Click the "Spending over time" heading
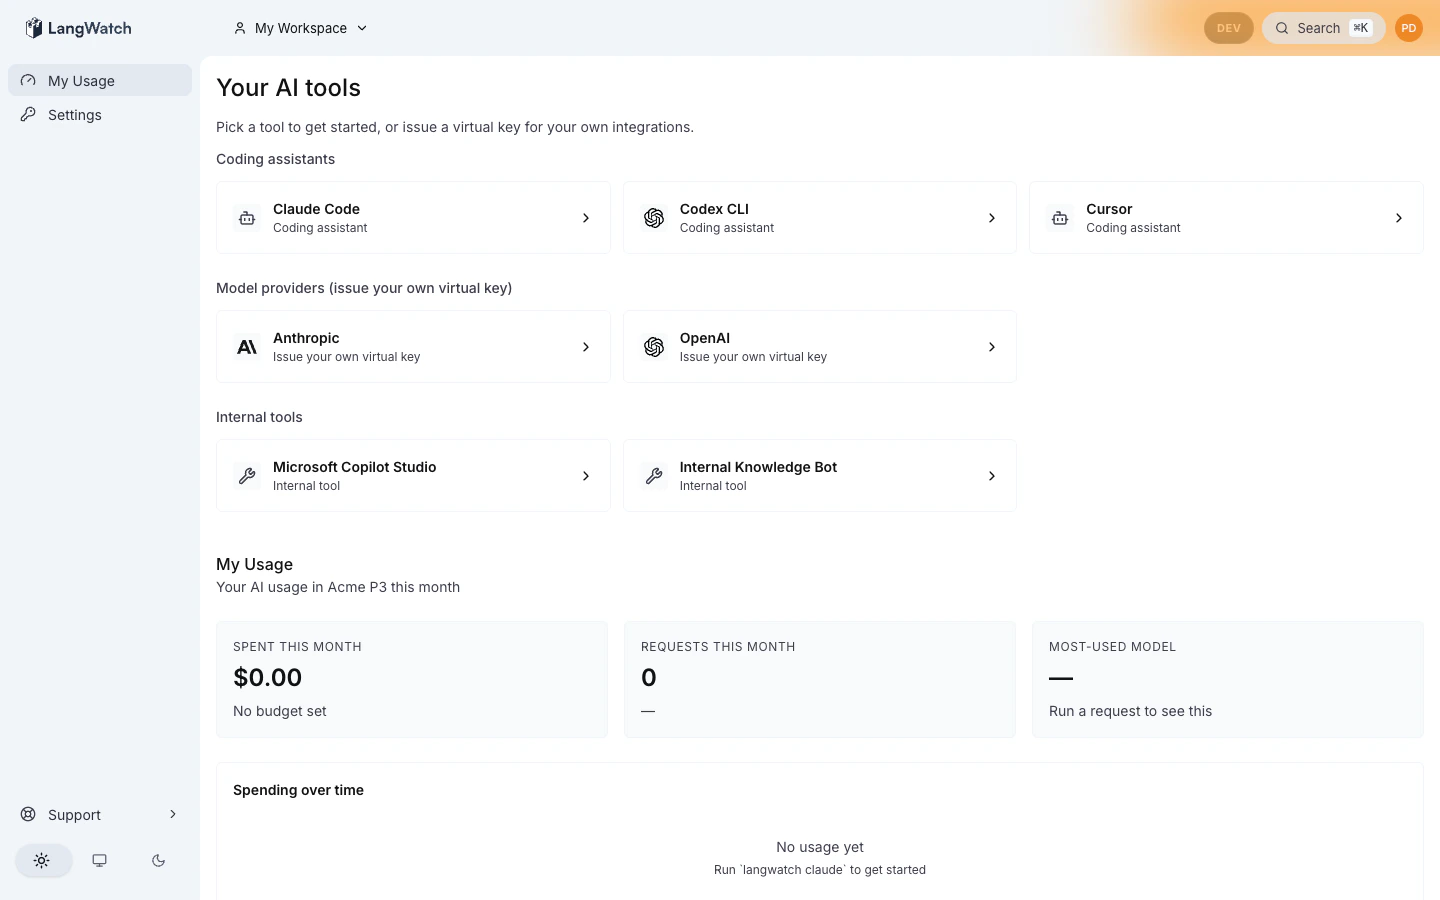The image size is (1440, 900). pyautogui.click(x=298, y=790)
